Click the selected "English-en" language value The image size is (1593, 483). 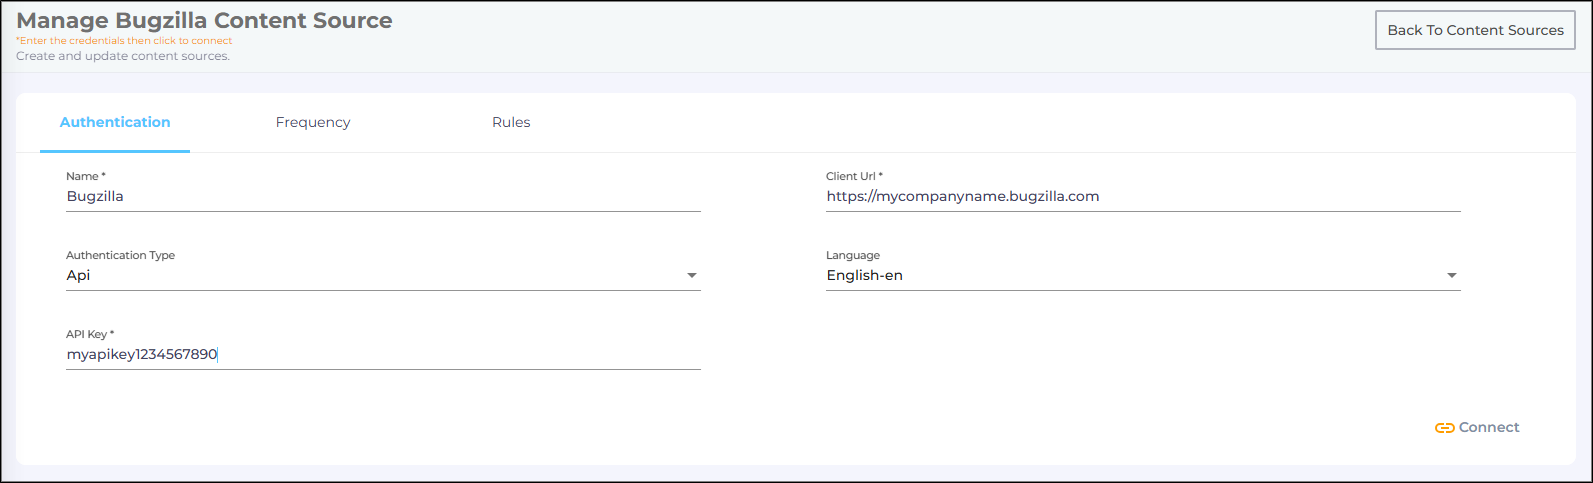click(864, 276)
